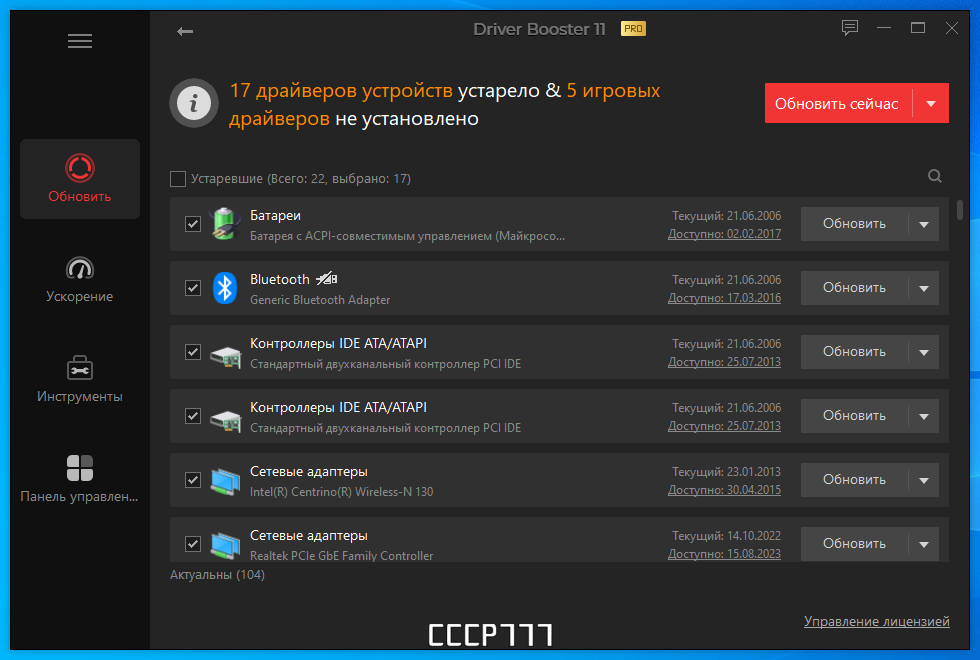Click the 17 драйверов устройств text

pyautogui.click(x=341, y=91)
